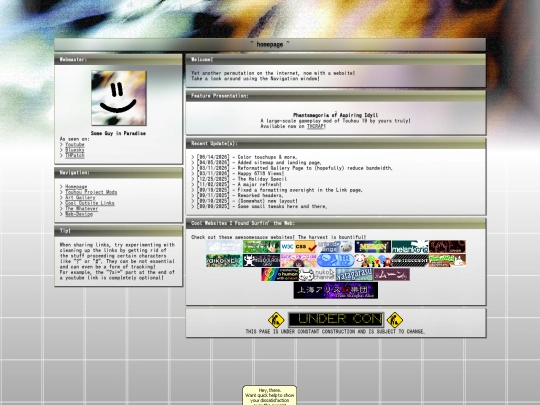This screenshot has width=540, height=405.
Task: Click the aikoNET green badge
Action: pyautogui.click(x=224, y=261)
